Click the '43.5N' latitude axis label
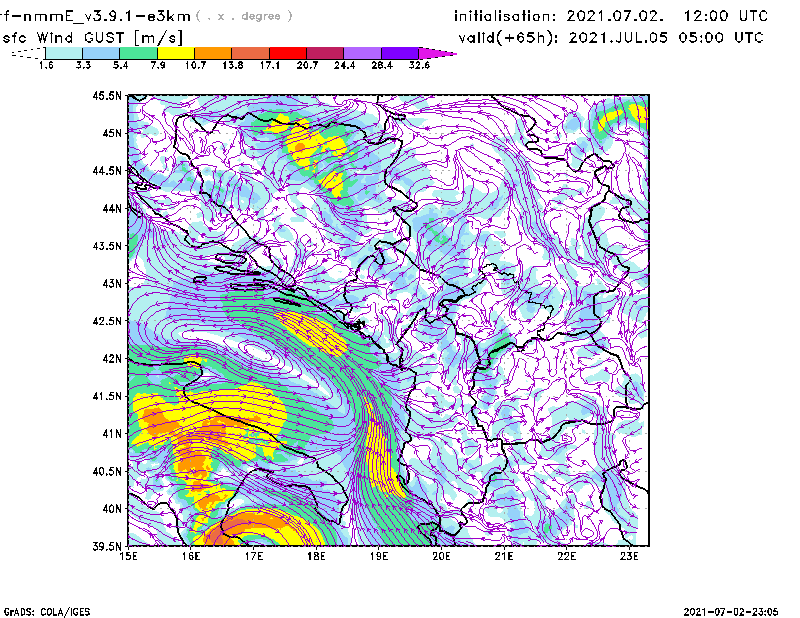The width and height of the screenshot is (800, 618). click(107, 246)
